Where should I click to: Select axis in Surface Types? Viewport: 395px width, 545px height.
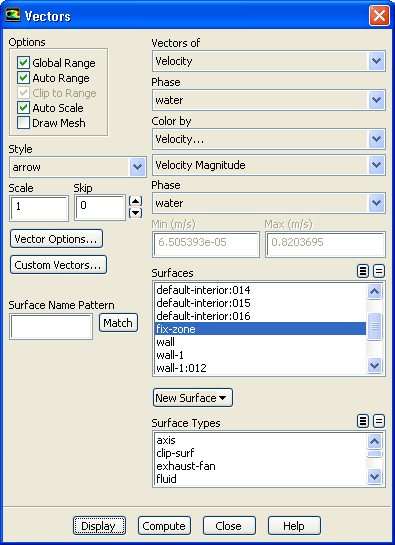coord(260,440)
